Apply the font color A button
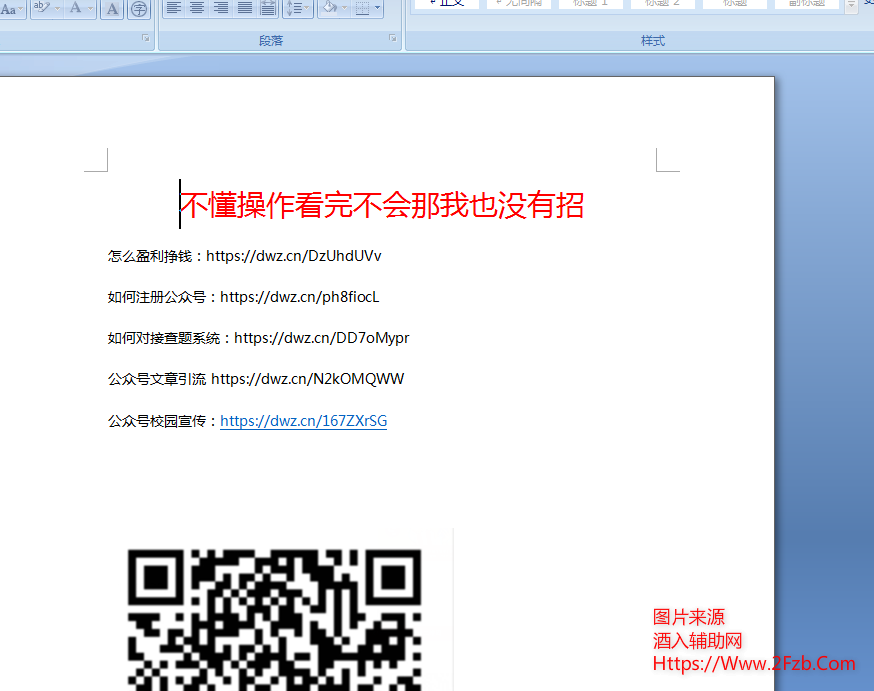Viewport: 874px width, 691px height. click(x=75, y=8)
